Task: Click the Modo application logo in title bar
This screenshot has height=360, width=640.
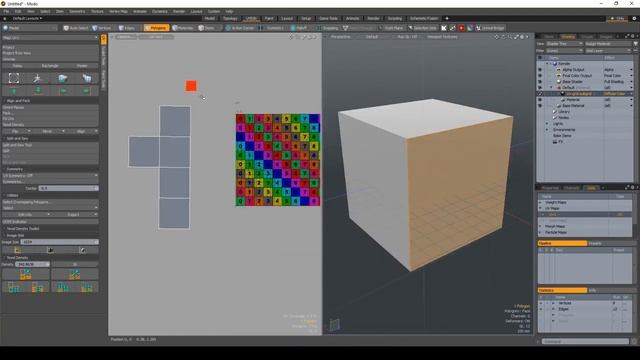Action: 3,4
